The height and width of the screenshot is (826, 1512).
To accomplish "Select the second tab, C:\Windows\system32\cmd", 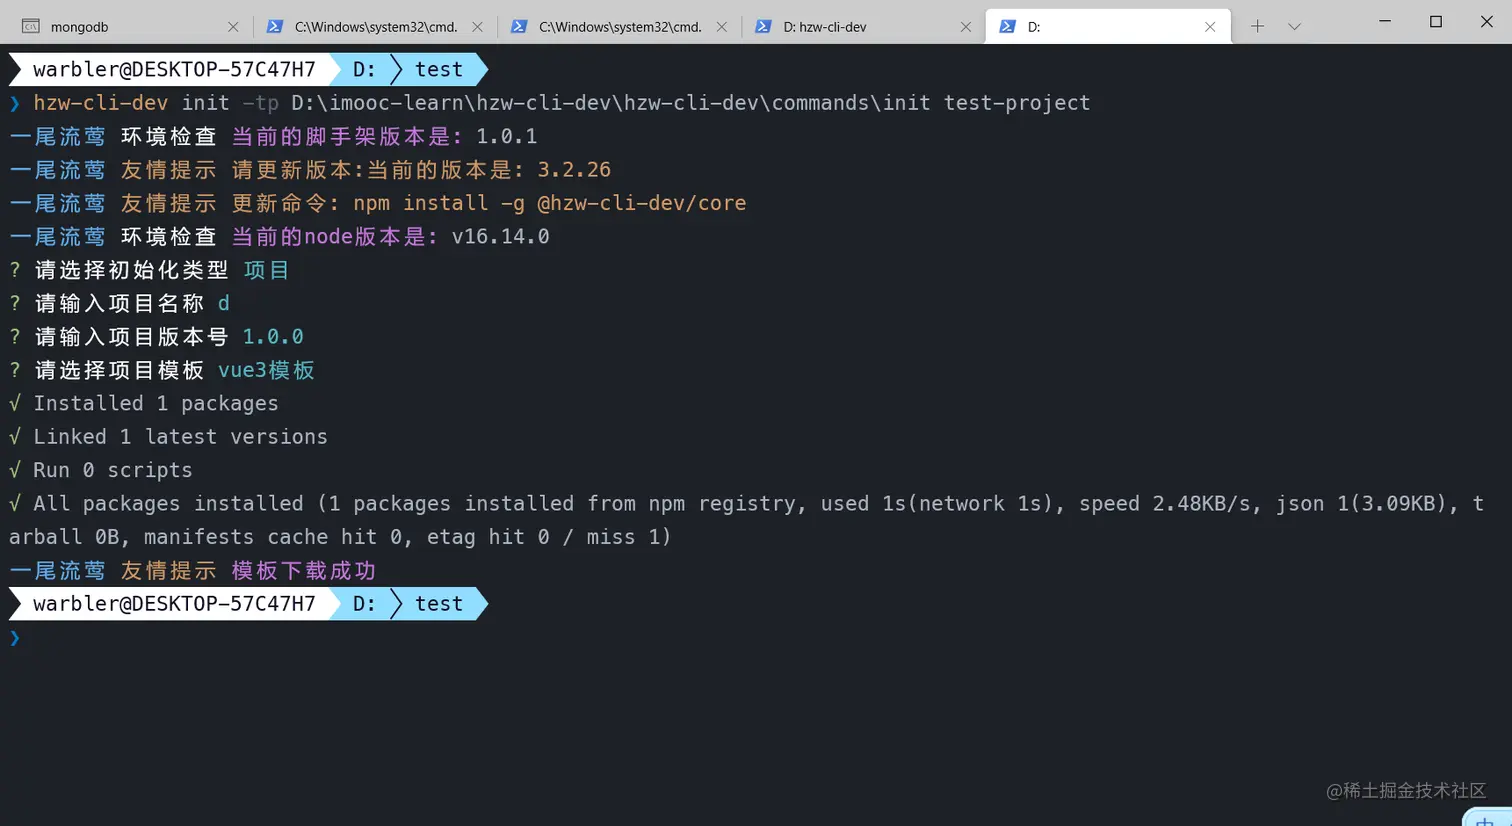I will (x=375, y=27).
